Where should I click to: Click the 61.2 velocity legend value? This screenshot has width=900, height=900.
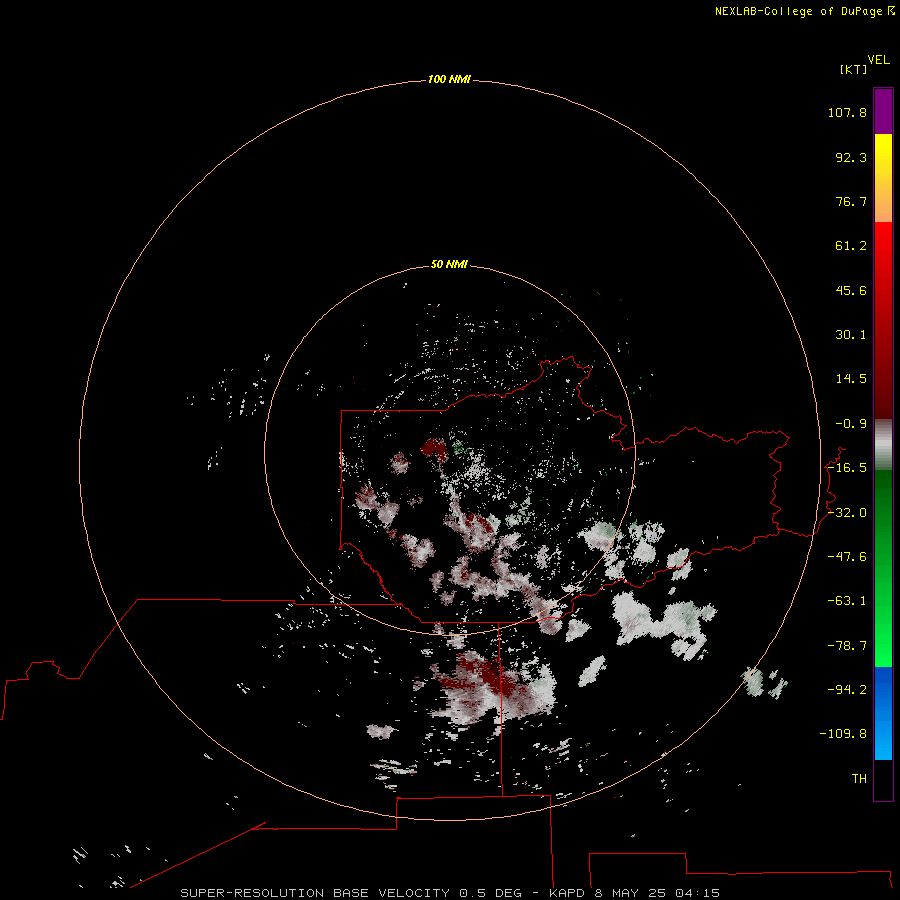click(851, 246)
